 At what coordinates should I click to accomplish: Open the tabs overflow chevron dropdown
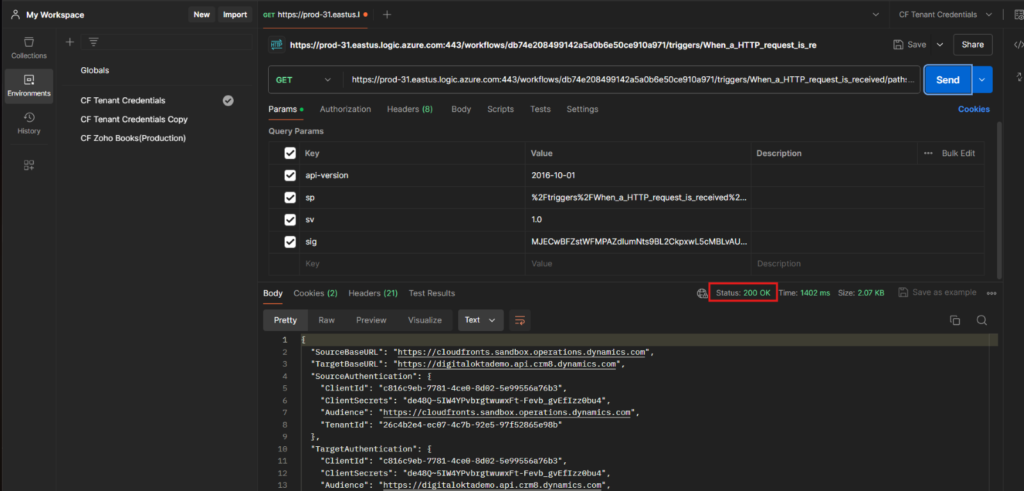click(x=876, y=14)
